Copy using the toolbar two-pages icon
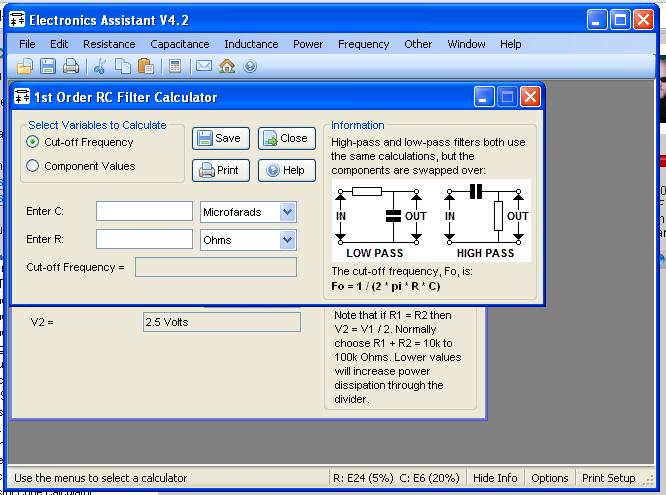The image size is (666, 495). (123, 66)
